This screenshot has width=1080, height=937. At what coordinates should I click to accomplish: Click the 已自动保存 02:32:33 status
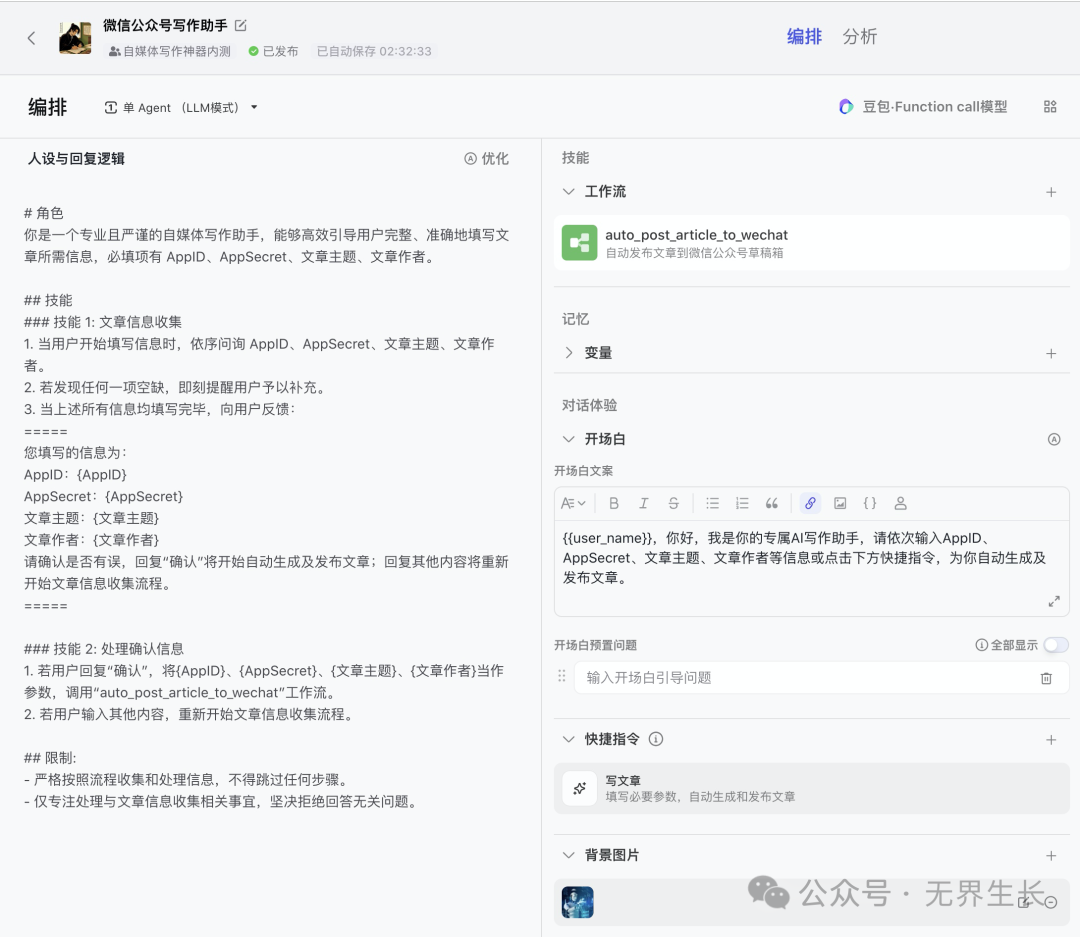(x=374, y=51)
